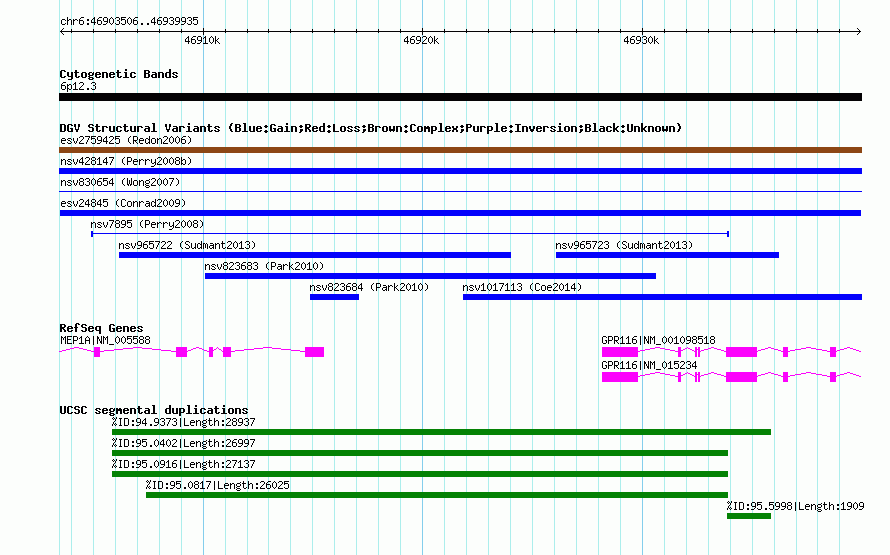Click the thin blue nsv830654 variant line
This screenshot has width=890, height=555.
460,192
